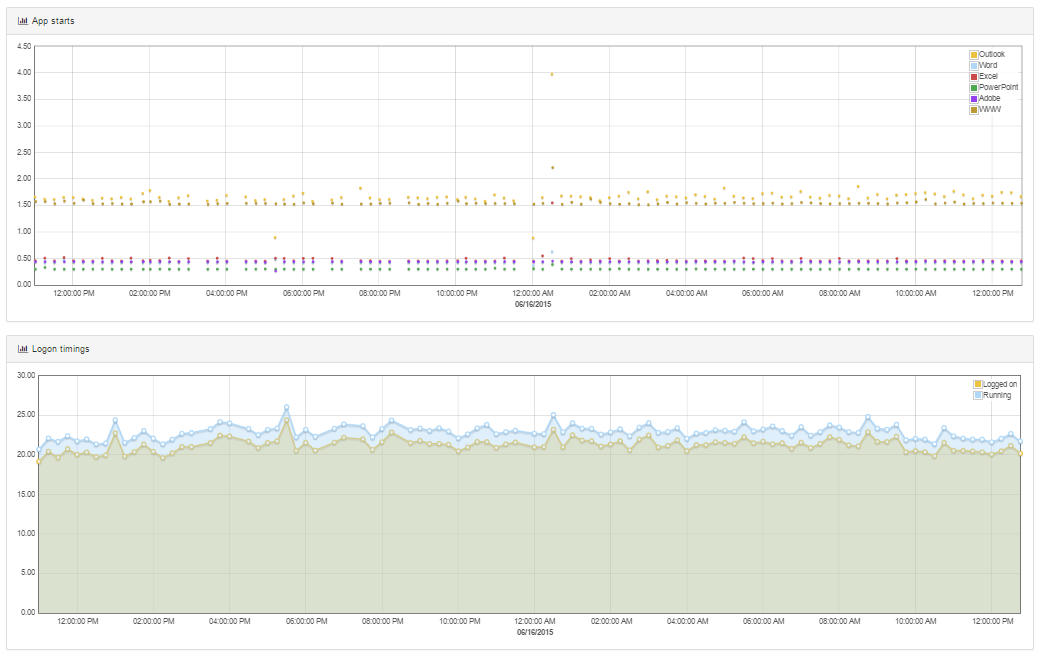
Task: Select the WWW legend label
Action: 990,109
